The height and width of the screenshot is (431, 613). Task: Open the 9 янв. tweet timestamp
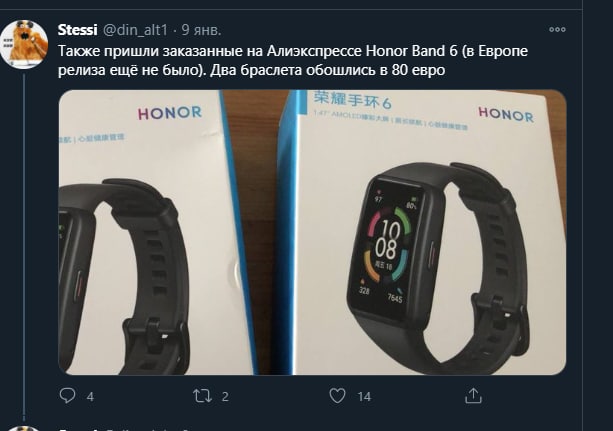tap(201, 30)
